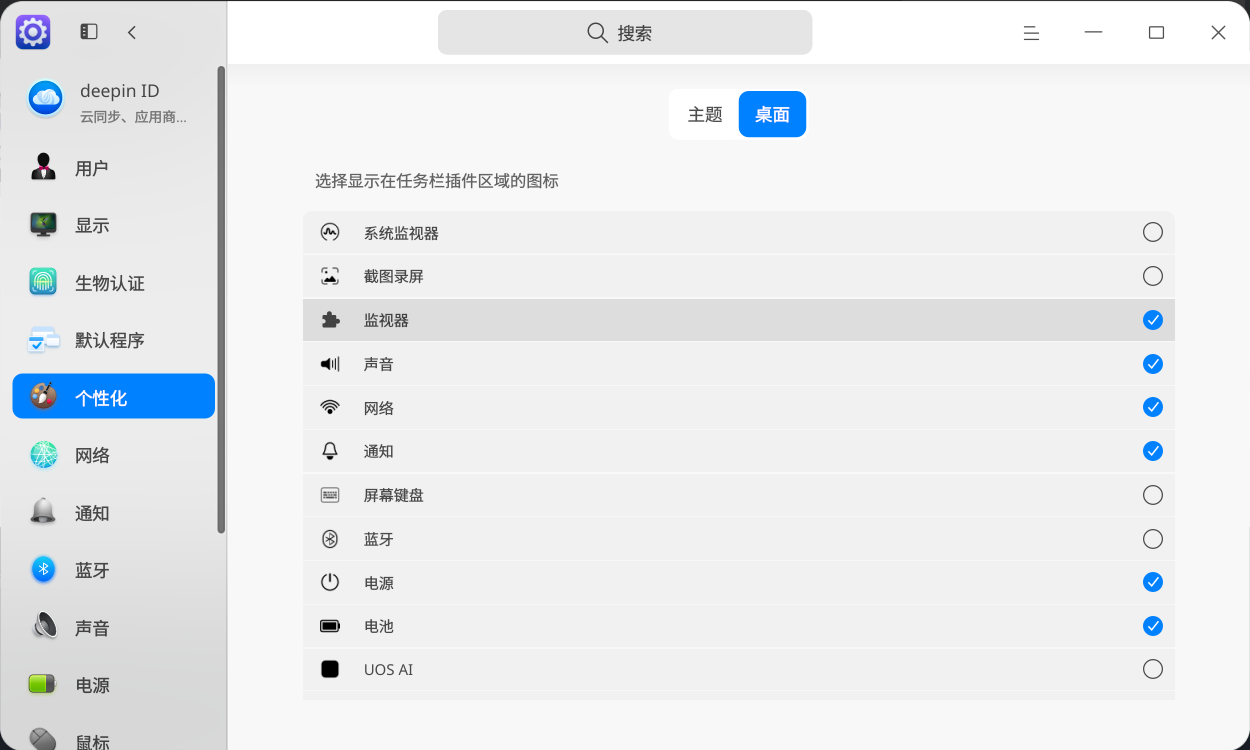Click the sidebar vertical scrollbar

pyautogui.click(x=221, y=300)
